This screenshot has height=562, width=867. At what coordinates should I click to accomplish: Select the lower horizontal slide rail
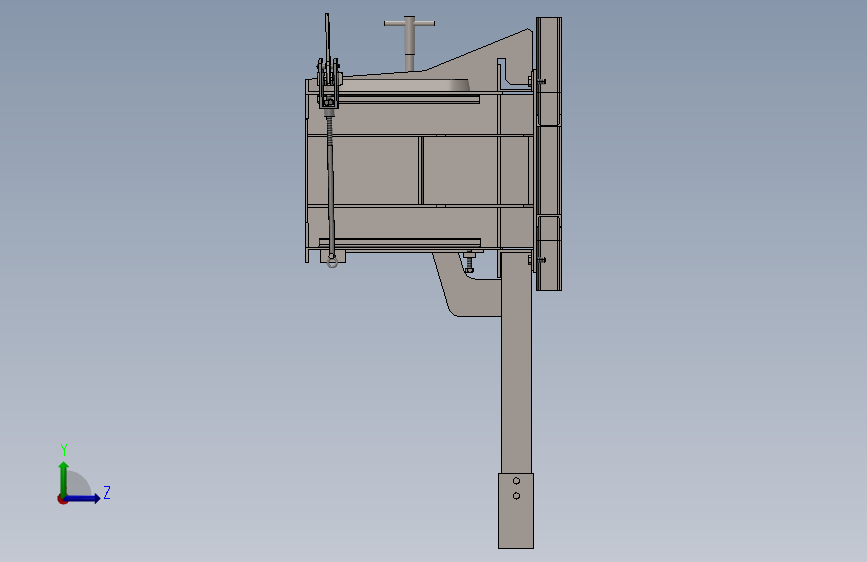click(400, 242)
